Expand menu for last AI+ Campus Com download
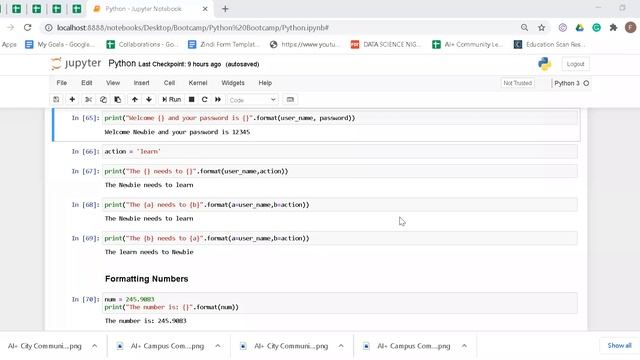The height and width of the screenshot is (360, 640). tap(464, 346)
